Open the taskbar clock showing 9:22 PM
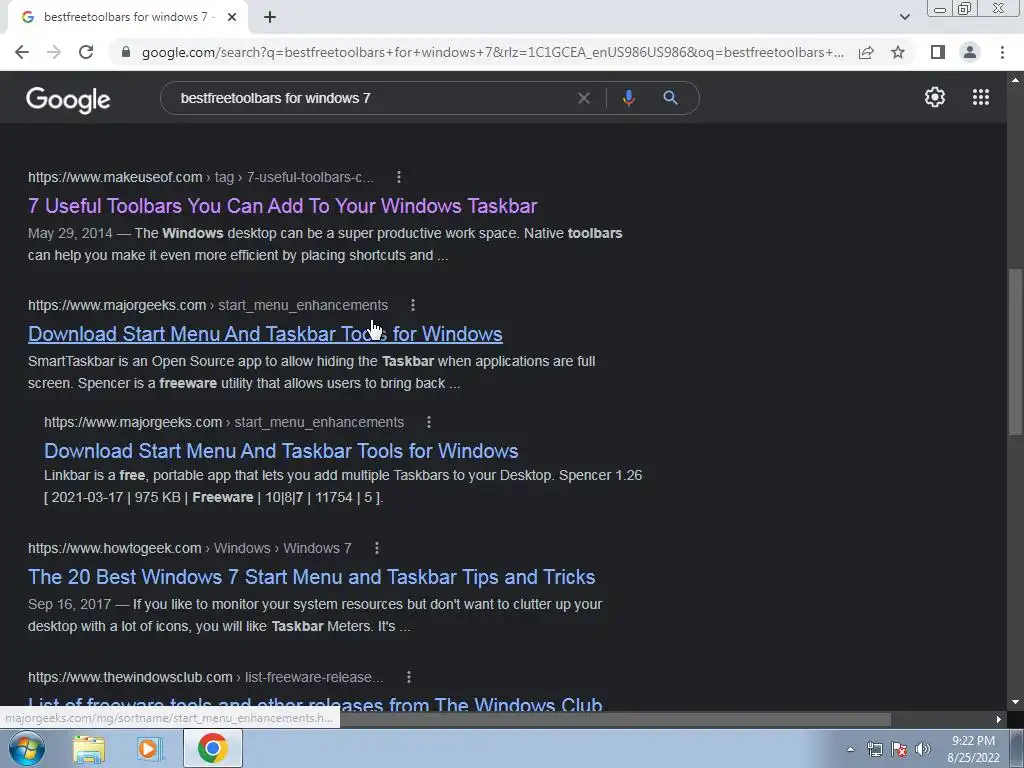Viewport: 1024px width, 768px height. (x=973, y=749)
